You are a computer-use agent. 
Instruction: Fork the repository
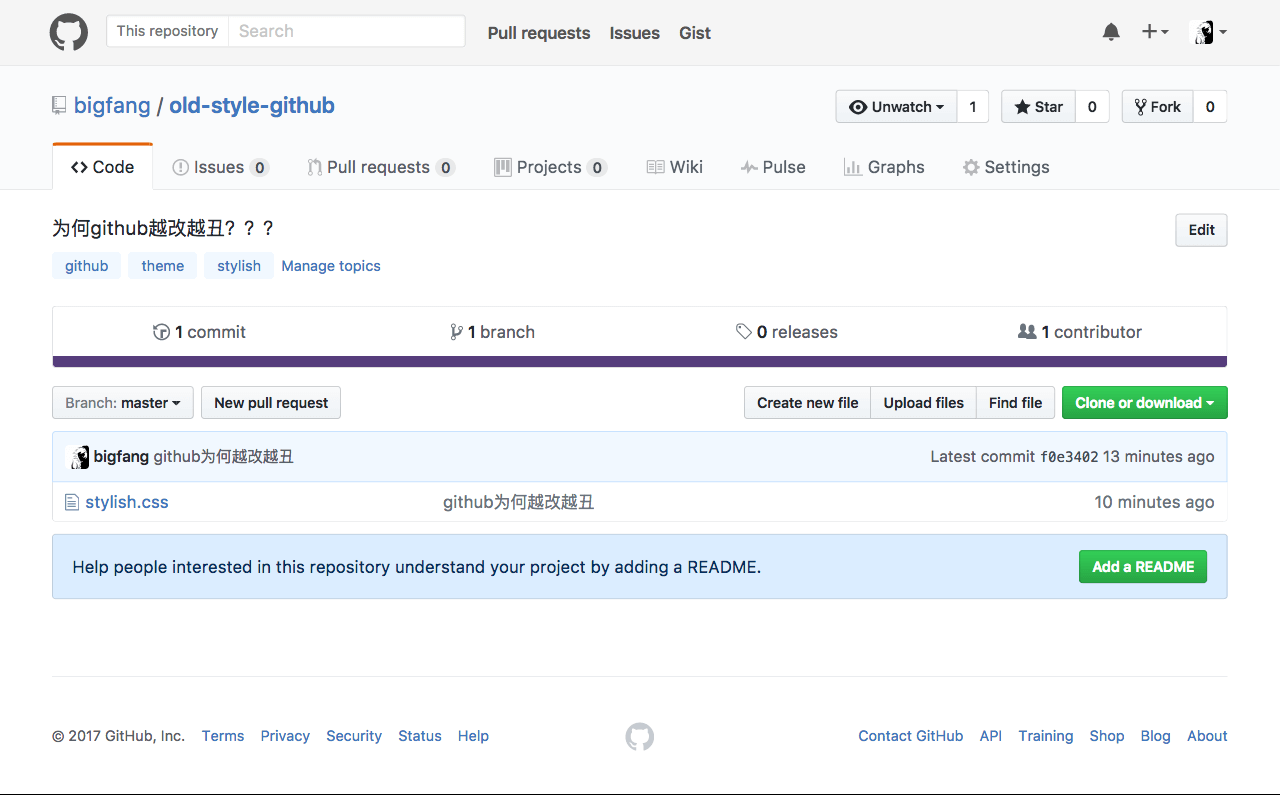click(1157, 107)
